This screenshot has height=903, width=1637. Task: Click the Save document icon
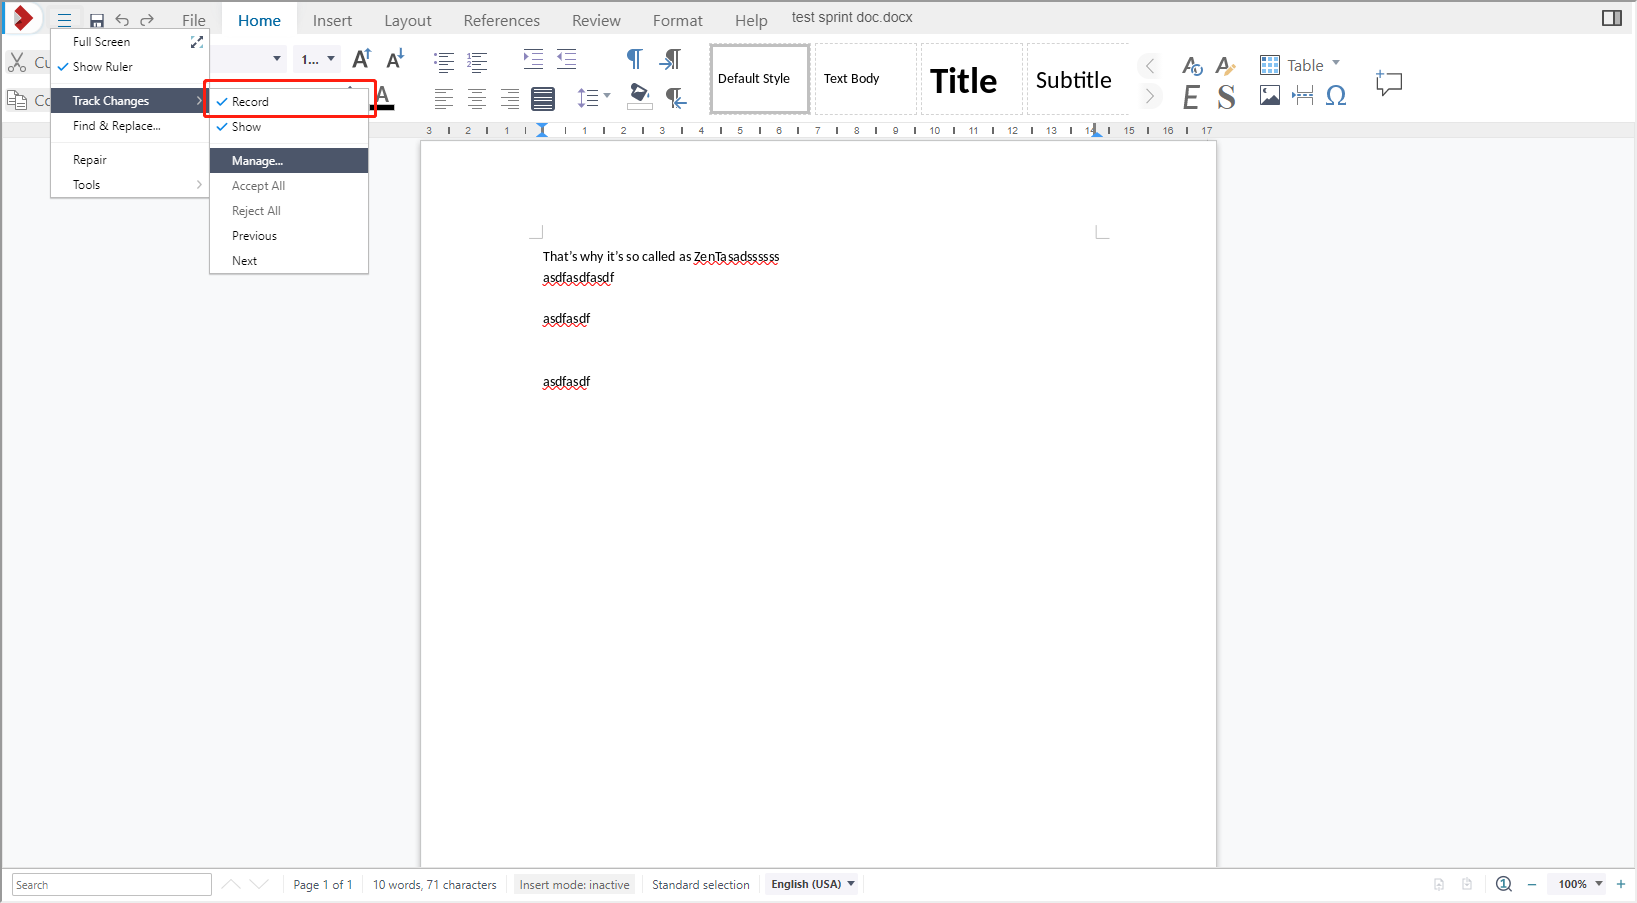point(97,20)
